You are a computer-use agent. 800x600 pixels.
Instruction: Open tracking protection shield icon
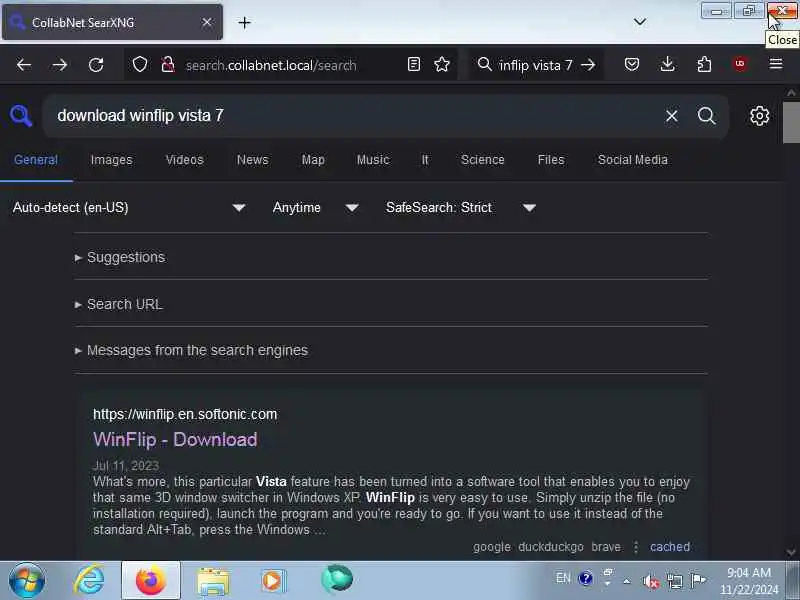(x=140, y=65)
